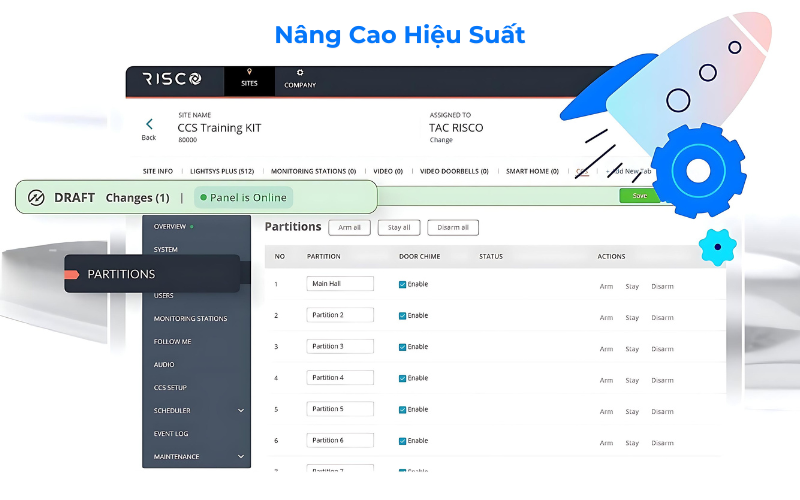Switch to the Smart Home (0) tab
The width and height of the screenshot is (800, 500).
[532, 171]
